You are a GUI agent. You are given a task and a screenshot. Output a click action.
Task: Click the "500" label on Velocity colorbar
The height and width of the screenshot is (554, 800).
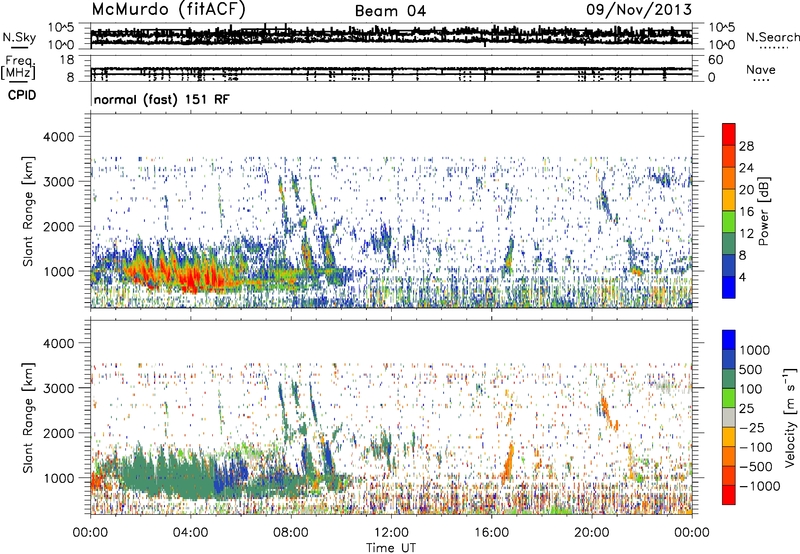[x=751, y=370]
